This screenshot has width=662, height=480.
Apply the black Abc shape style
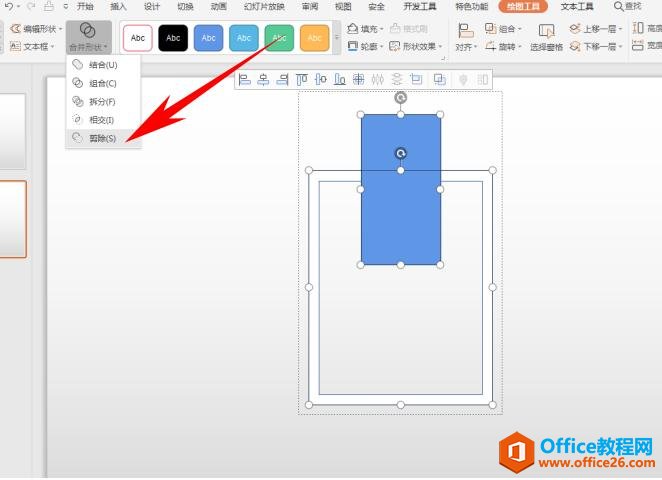[173, 38]
